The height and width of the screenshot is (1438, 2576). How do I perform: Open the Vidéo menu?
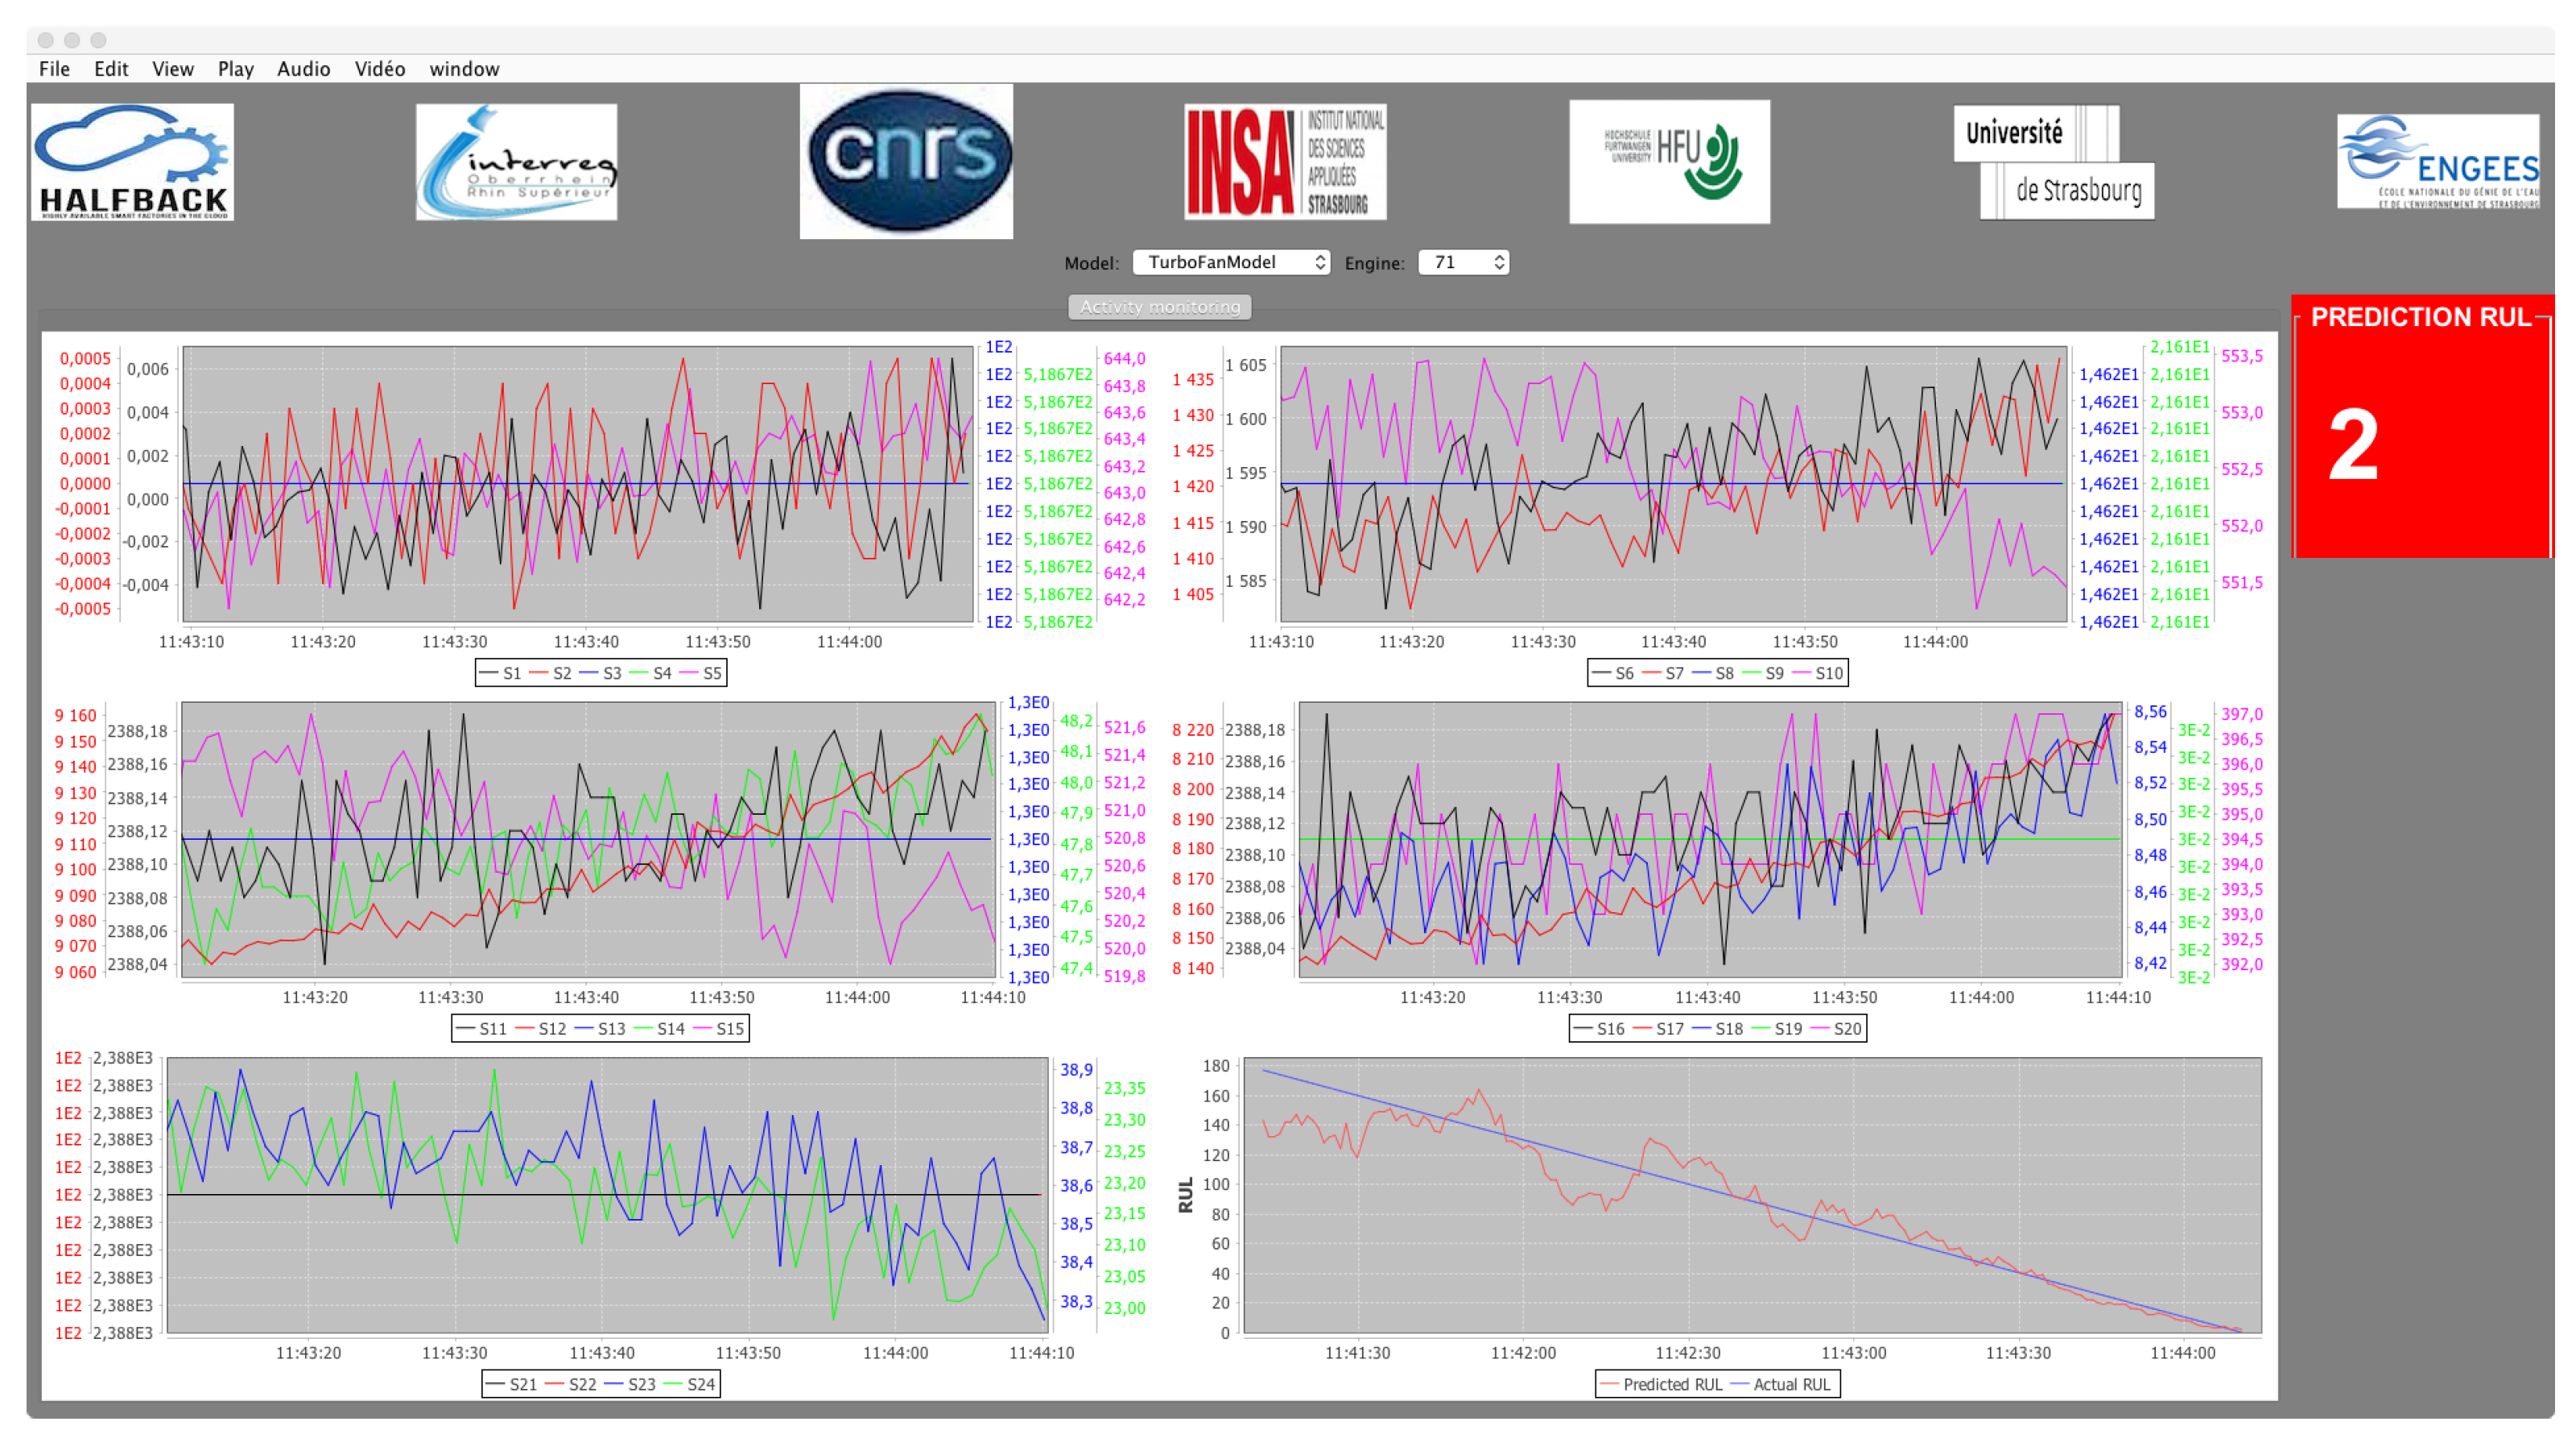click(379, 69)
